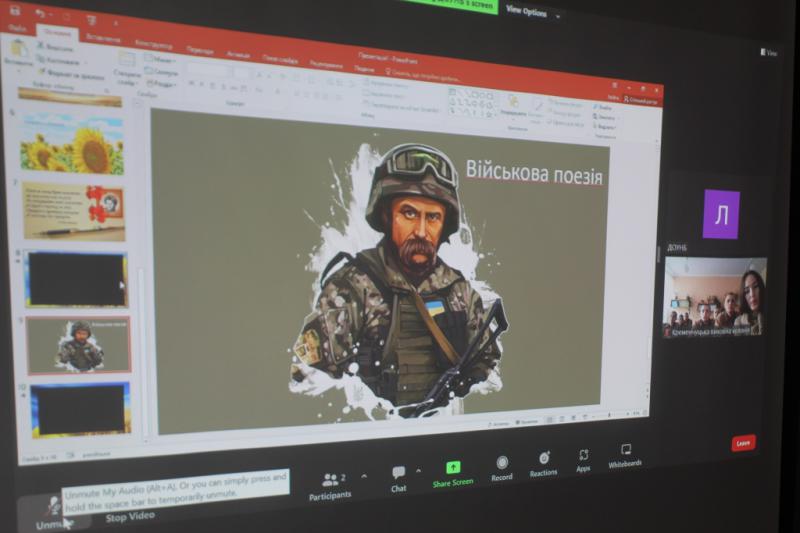
Task: Click the ribbon display options icon in the title bar
Action: coord(615,86)
